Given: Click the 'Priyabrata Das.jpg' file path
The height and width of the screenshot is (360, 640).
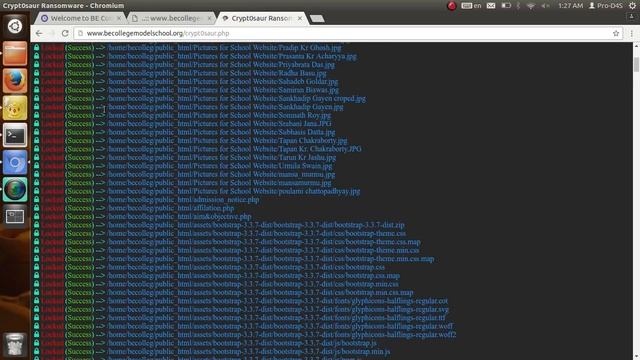Looking at the screenshot, I should (x=221, y=64).
